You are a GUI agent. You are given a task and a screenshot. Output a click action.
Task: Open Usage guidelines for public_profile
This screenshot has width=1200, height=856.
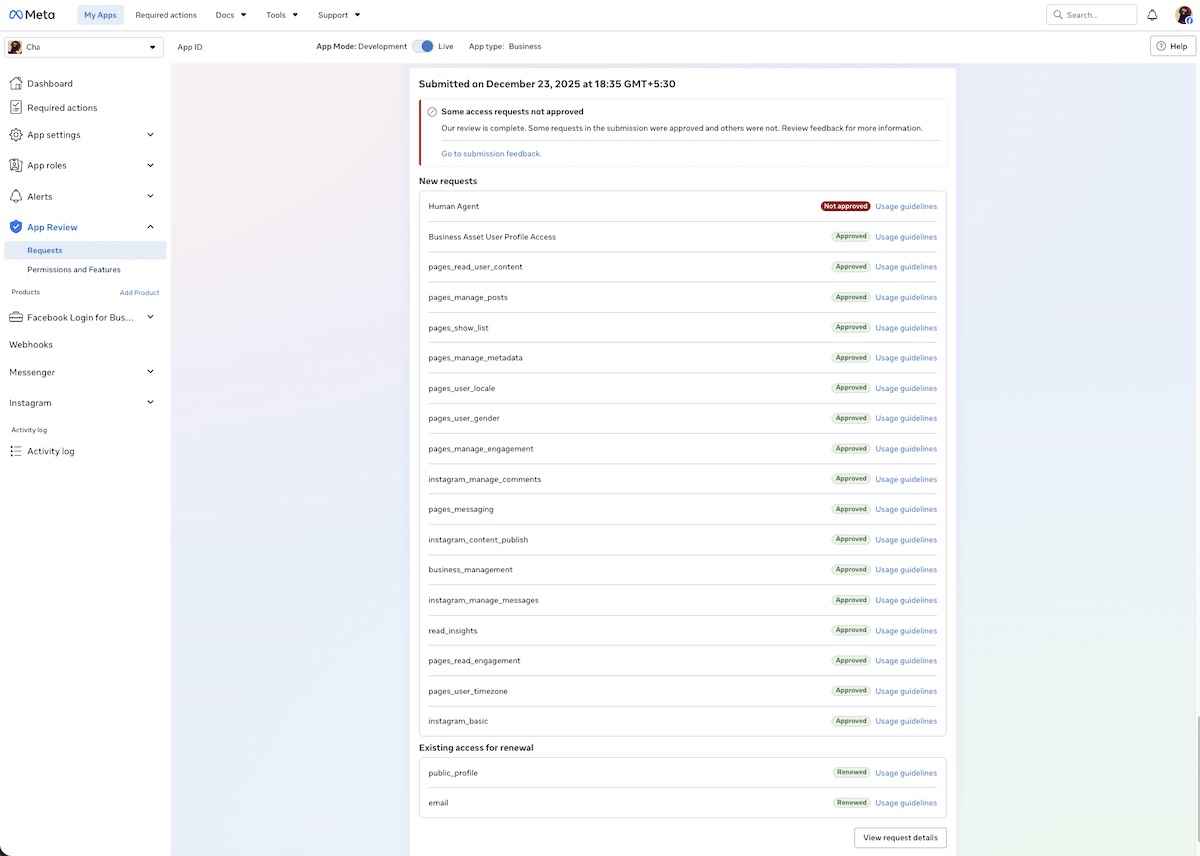coord(906,773)
